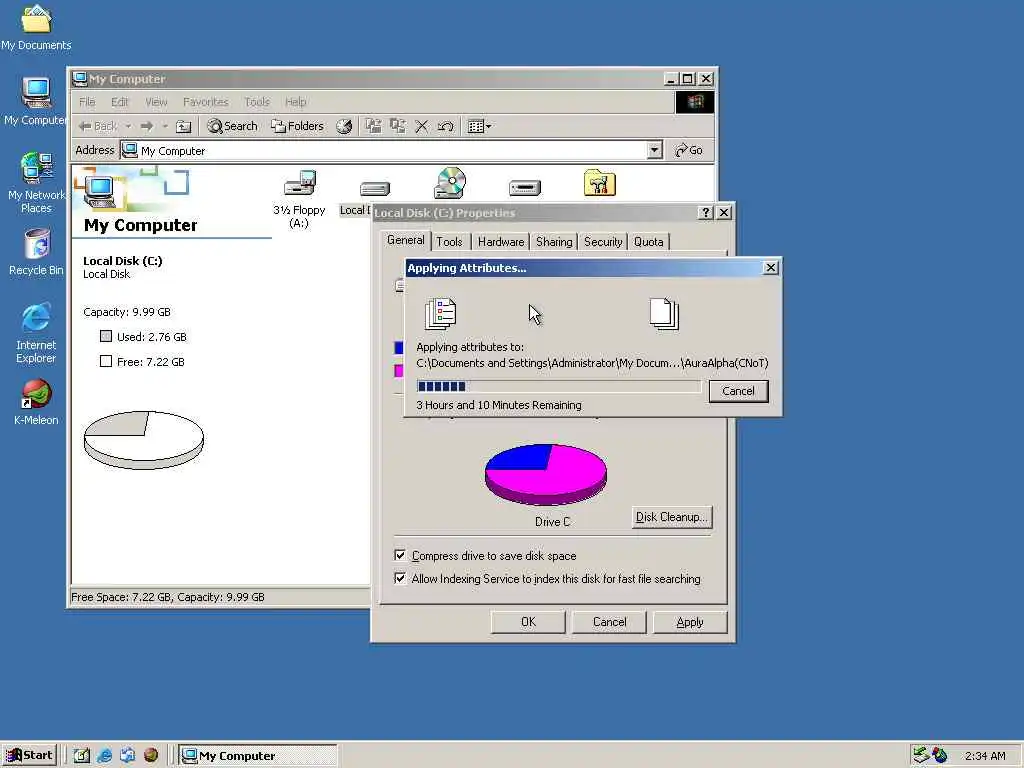Viewport: 1024px width, 768px height.
Task: Switch to the Sharing tab
Action: [x=554, y=242]
